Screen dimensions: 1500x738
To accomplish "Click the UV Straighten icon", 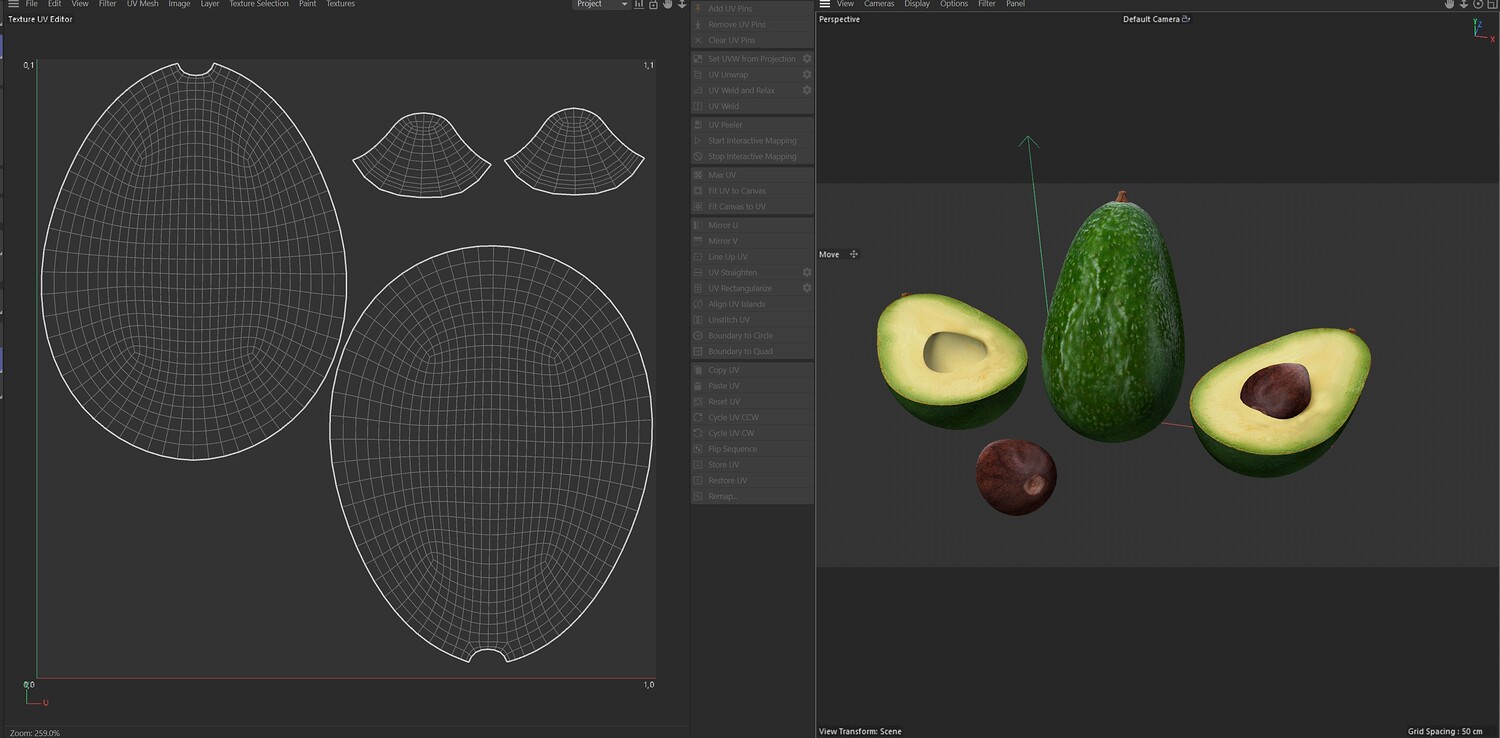I will (x=698, y=273).
